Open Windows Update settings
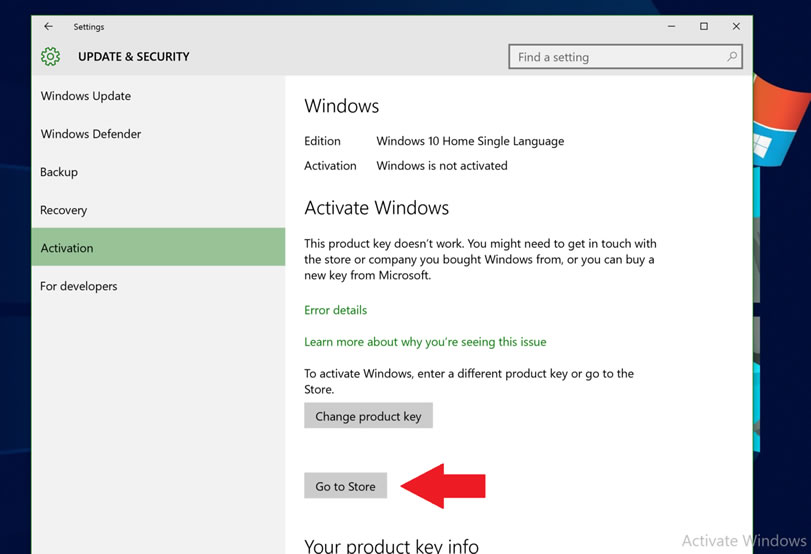Image resolution: width=811 pixels, height=554 pixels. [x=158, y=96]
